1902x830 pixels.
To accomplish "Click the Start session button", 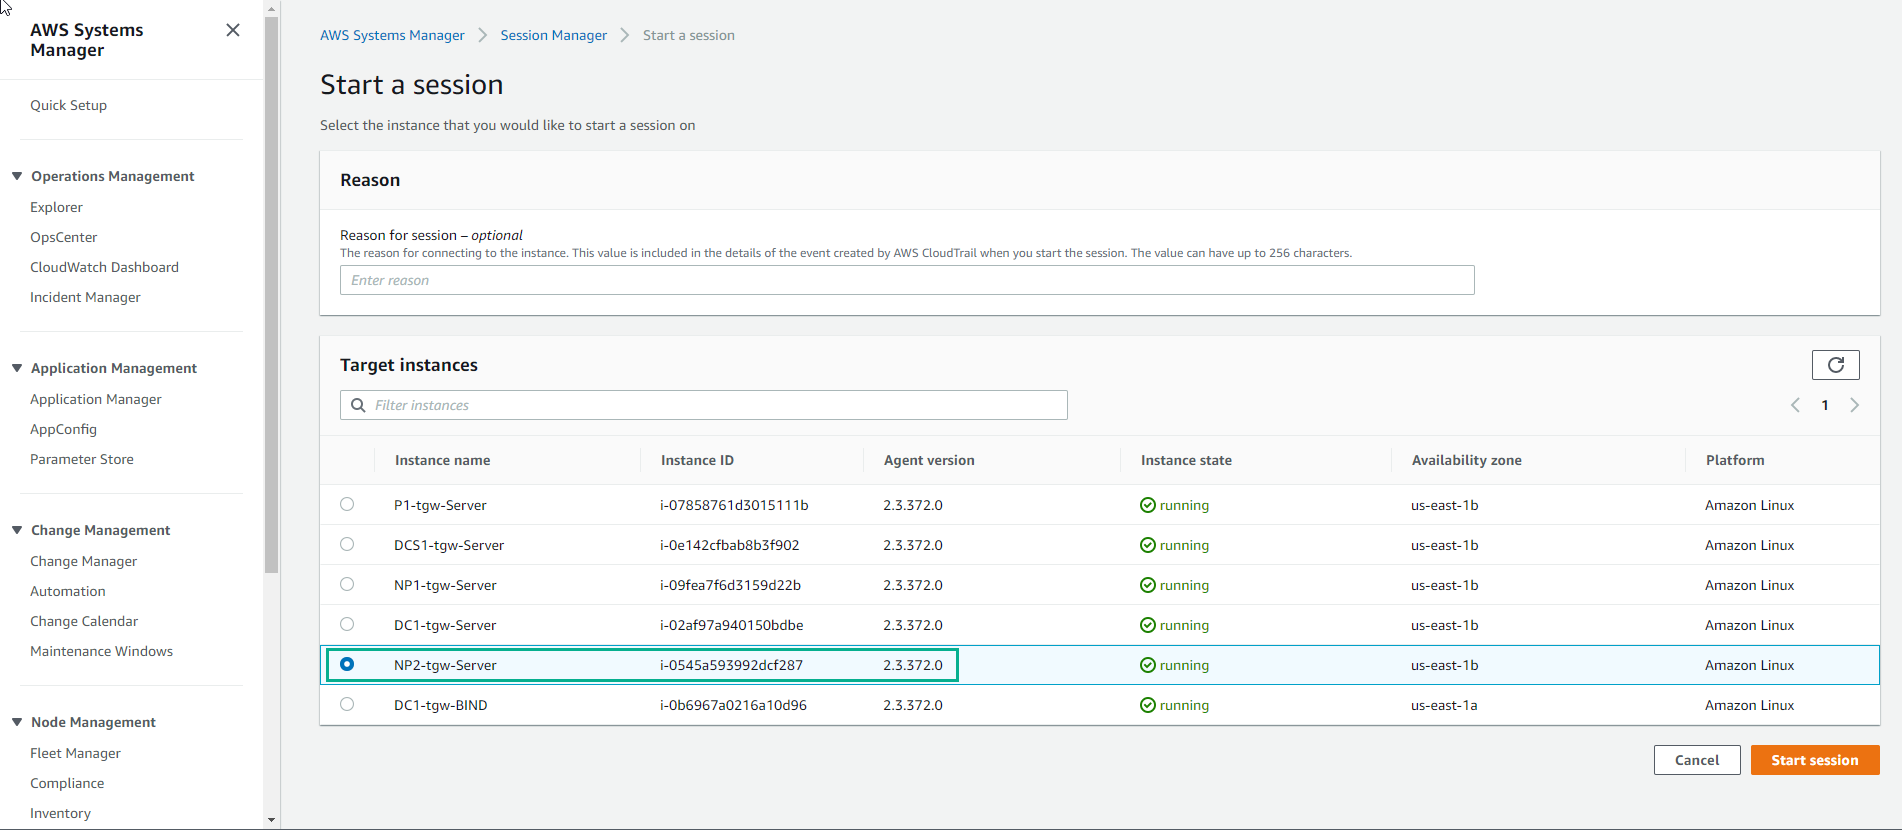I will [x=1814, y=760].
